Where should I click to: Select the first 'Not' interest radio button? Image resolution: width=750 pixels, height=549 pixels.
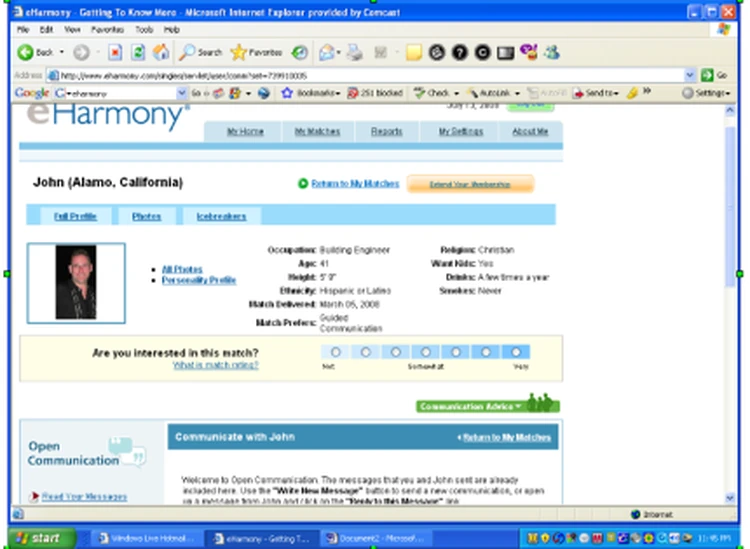(336, 352)
